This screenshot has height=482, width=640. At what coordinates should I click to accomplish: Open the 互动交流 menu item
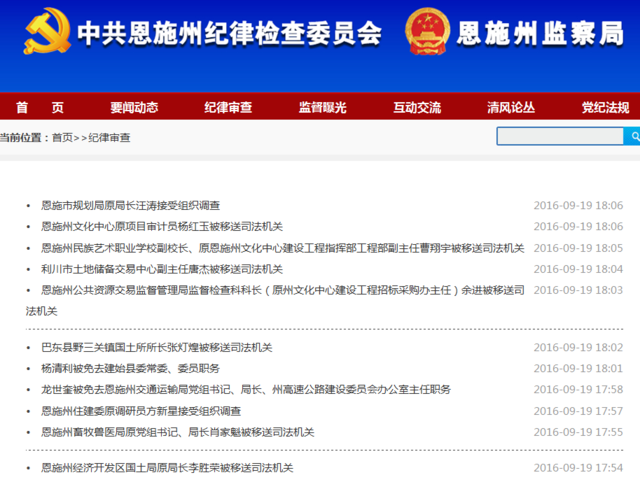(x=417, y=107)
